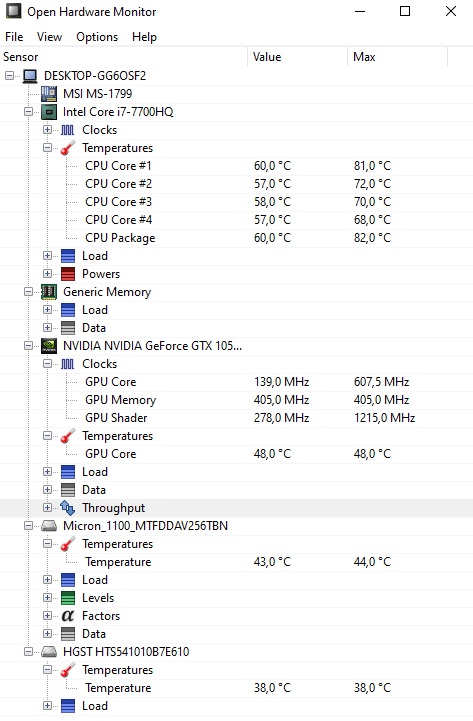Click the alpha Factors icon
Viewport: 473px width, 721px height.
point(68,616)
